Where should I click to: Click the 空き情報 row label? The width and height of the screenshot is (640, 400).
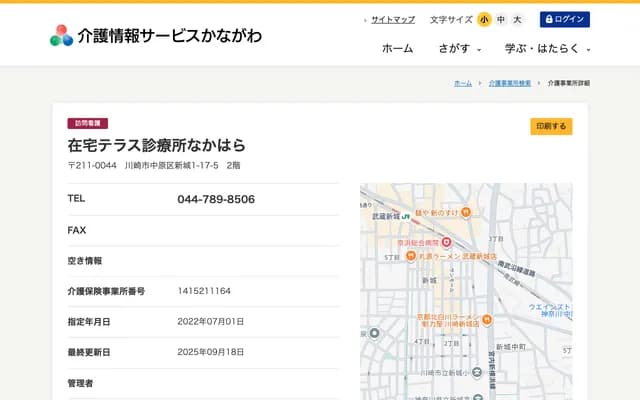(x=84, y=261)
